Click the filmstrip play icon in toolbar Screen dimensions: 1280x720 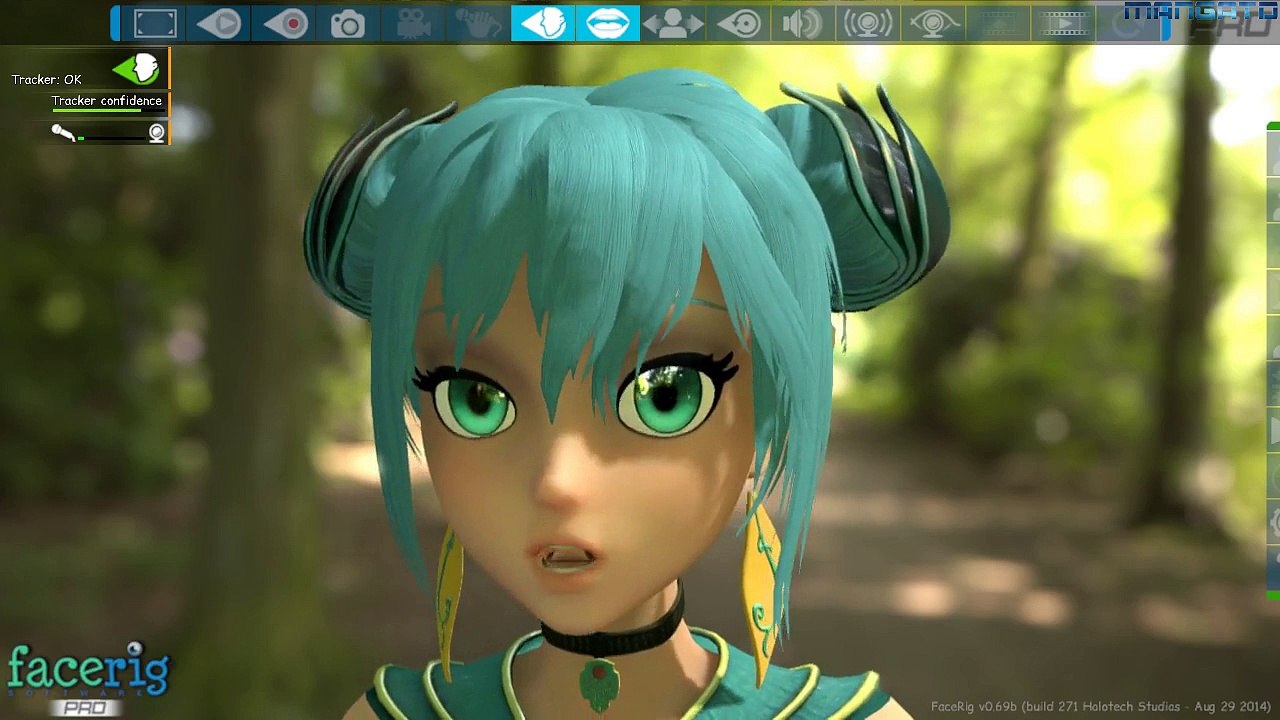pyautogui.click(x=1063, y=23)
